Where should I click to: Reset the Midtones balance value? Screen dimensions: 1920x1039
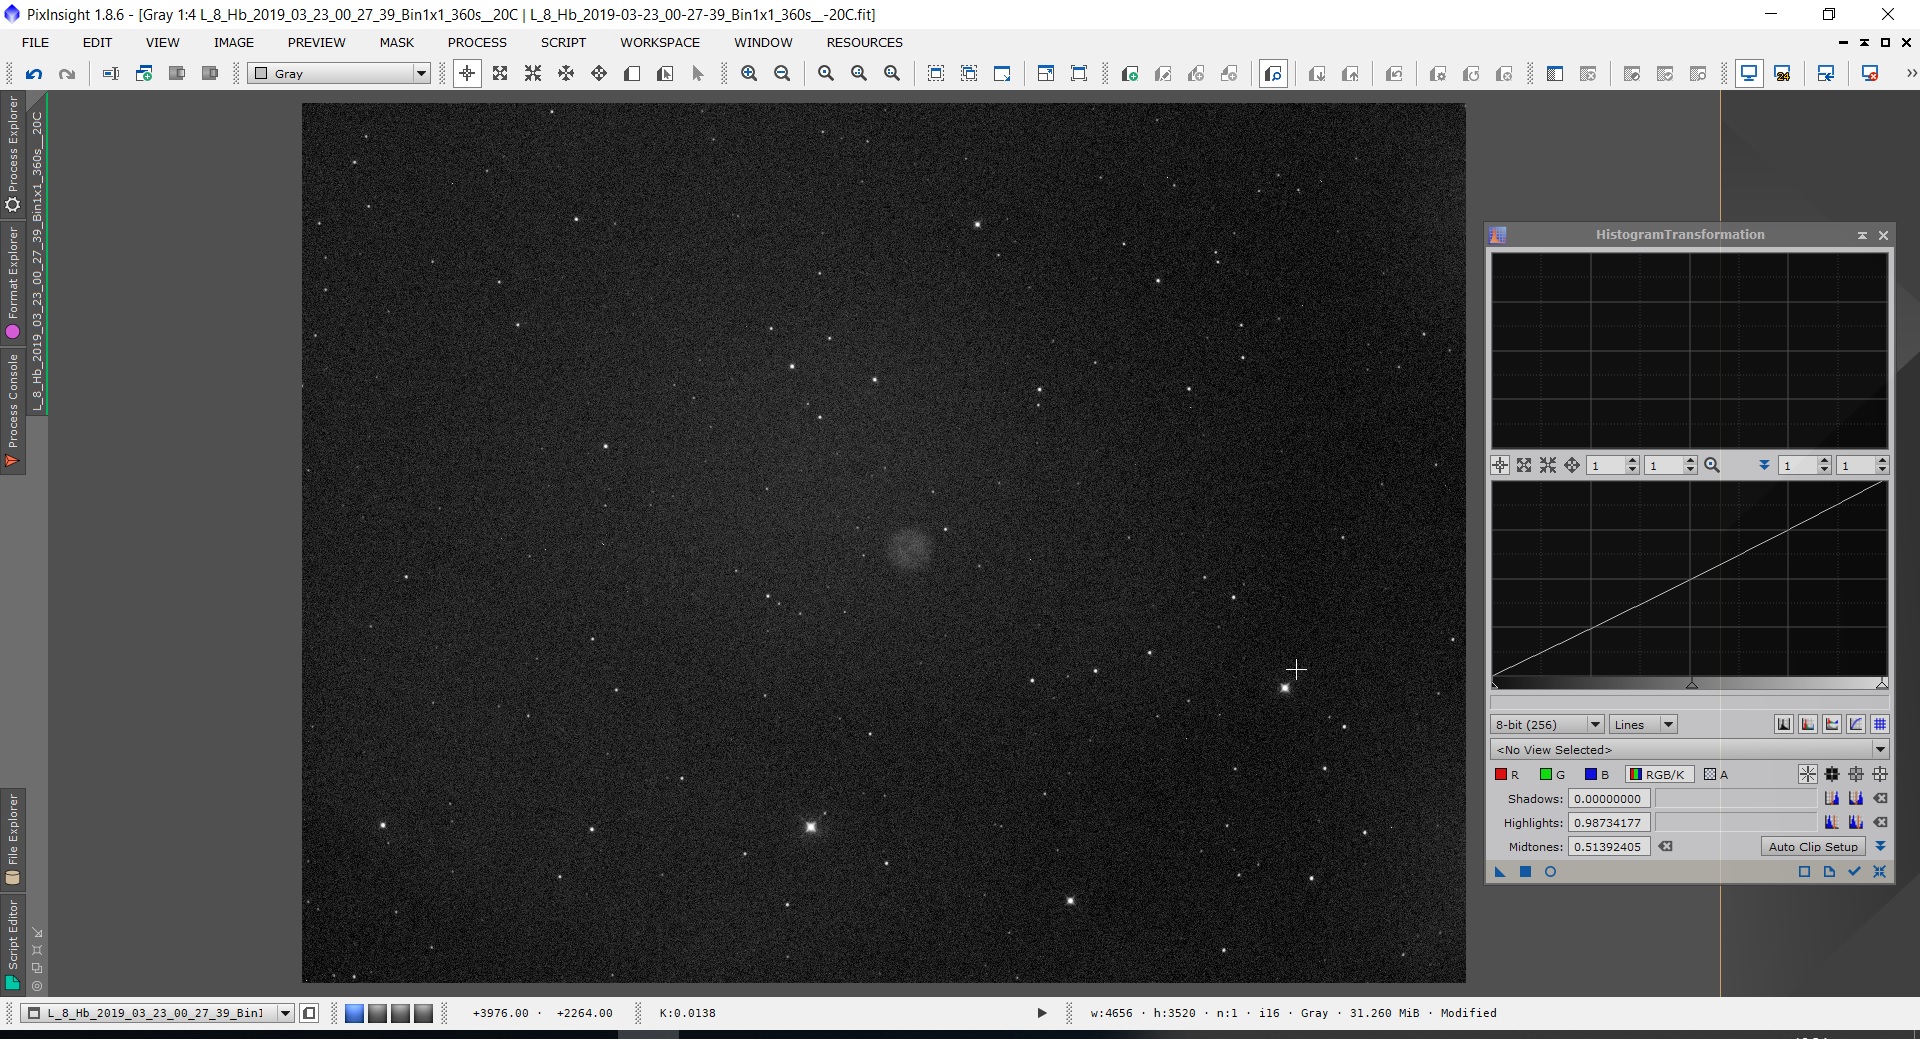pyautogui.click(x=1665, y=846)
